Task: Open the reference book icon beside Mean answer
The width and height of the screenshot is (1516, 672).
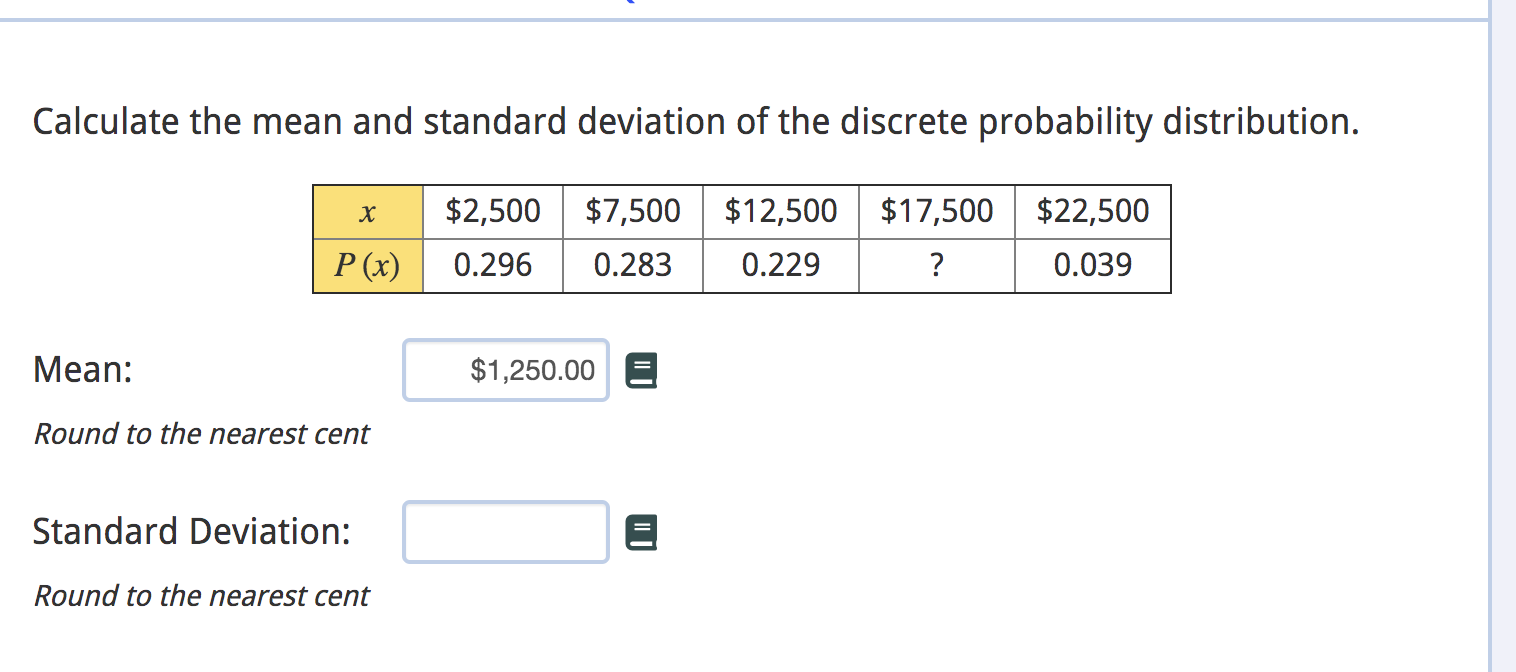Action: (x=641, y=370)
